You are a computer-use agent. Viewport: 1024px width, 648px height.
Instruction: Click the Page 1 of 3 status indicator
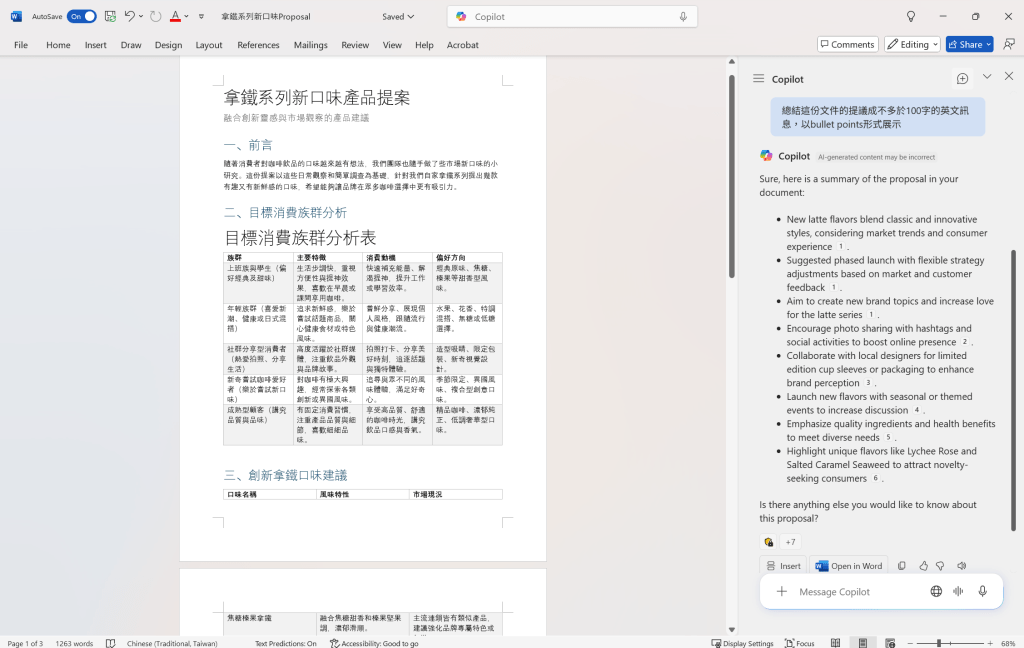pyautogui.click(x=25, y=643)
